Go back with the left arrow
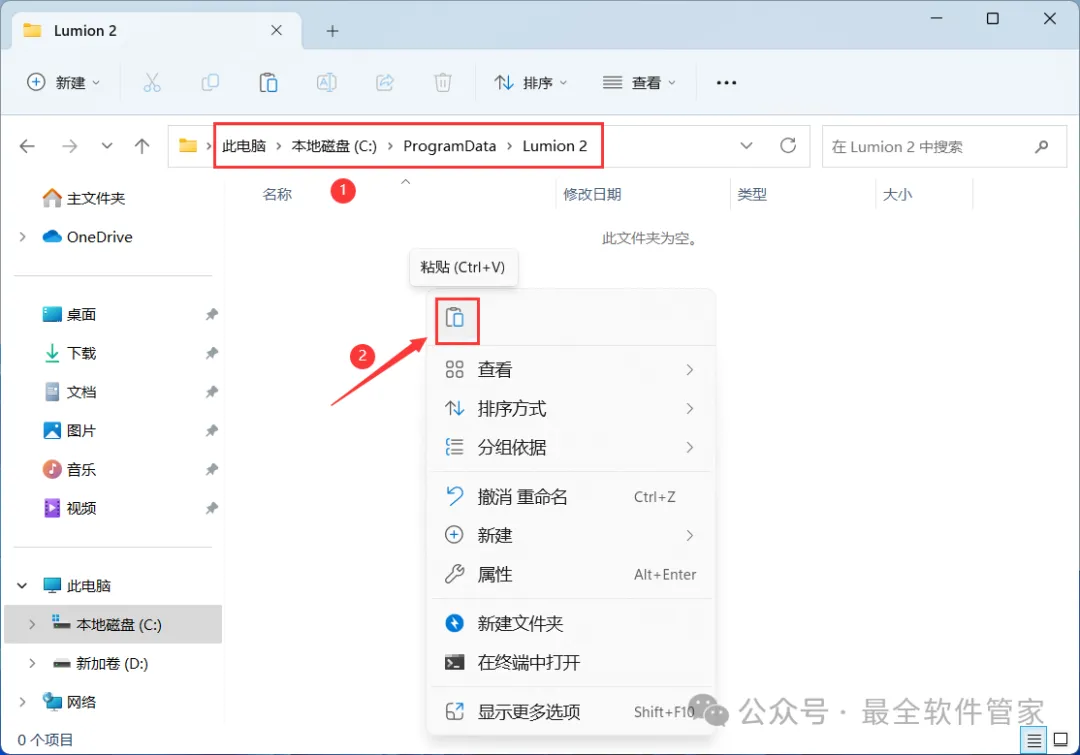 pyautogui.click(x=28, y=146)
